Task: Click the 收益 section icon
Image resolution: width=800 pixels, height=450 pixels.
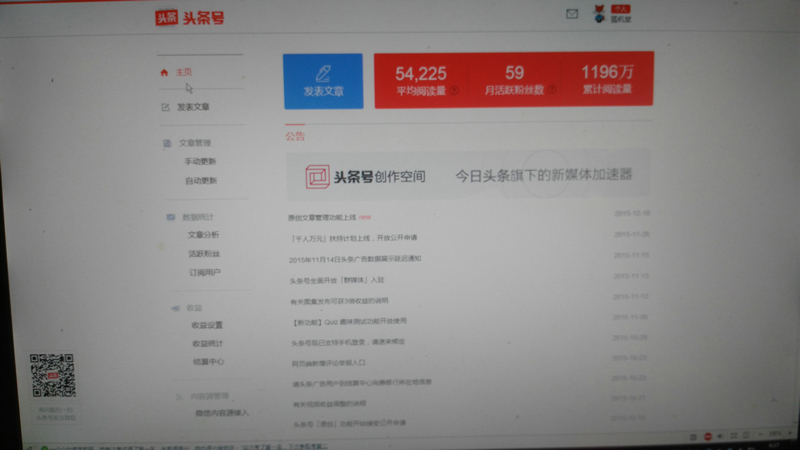Action: (175, 308)
